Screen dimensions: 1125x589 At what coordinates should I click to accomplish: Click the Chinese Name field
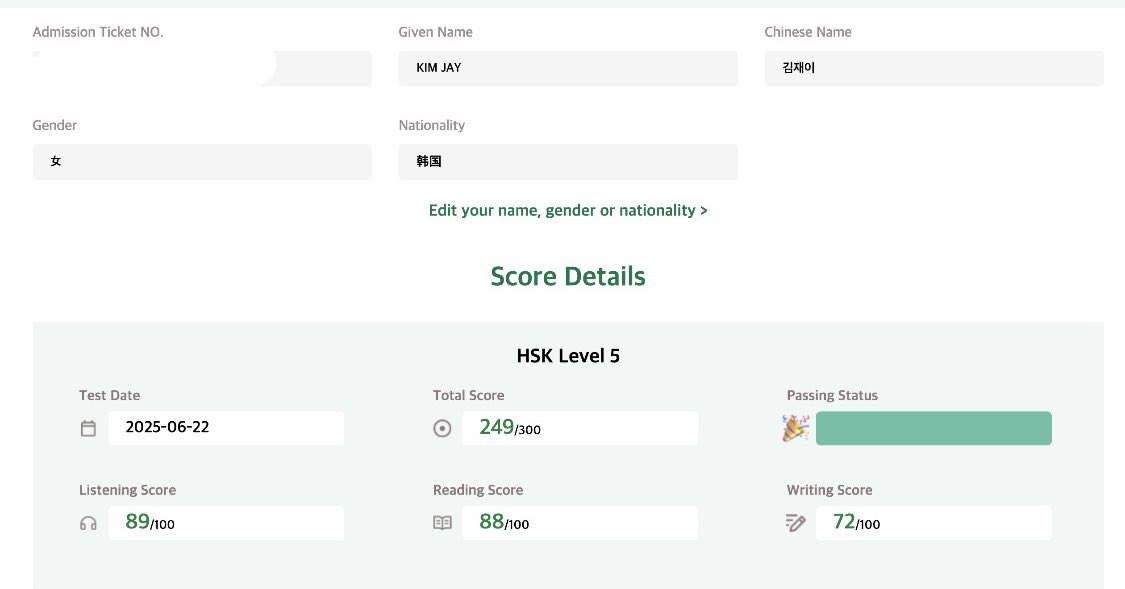pos(934,68)
